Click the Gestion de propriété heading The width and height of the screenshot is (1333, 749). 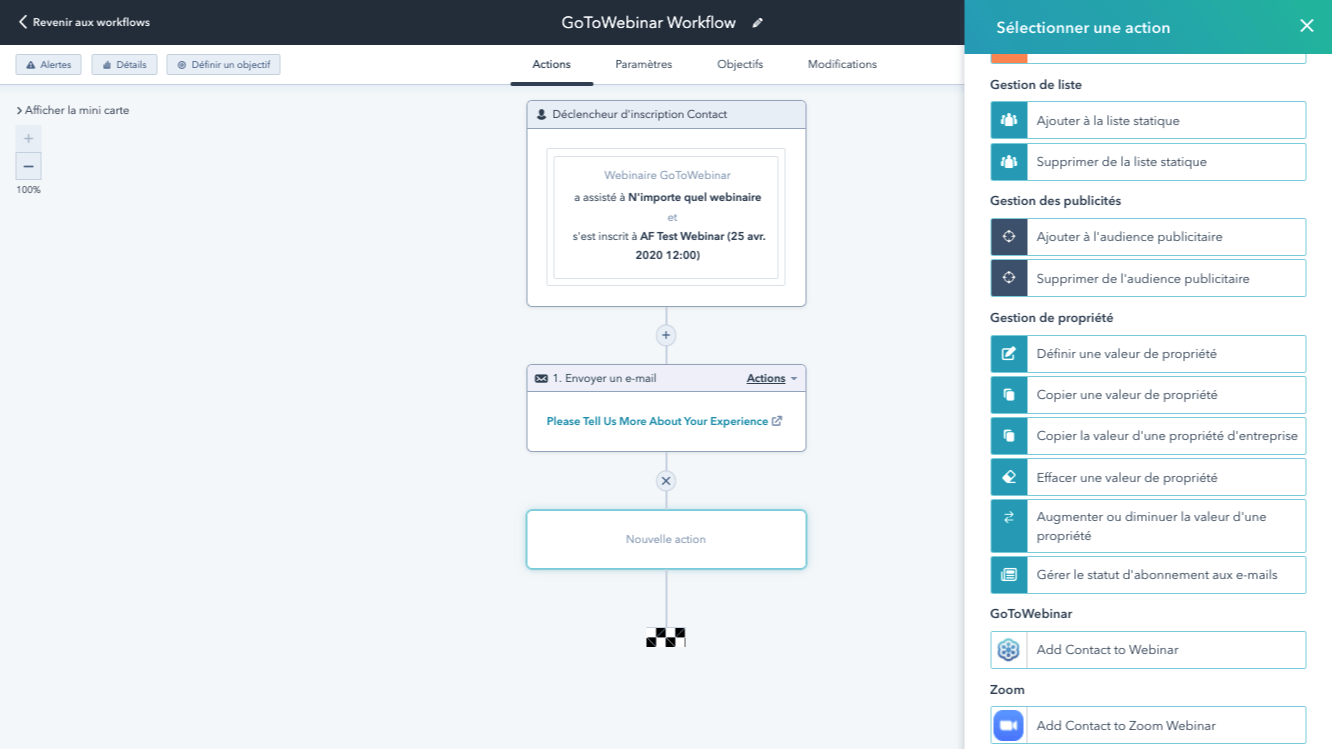pos(1051,318)
